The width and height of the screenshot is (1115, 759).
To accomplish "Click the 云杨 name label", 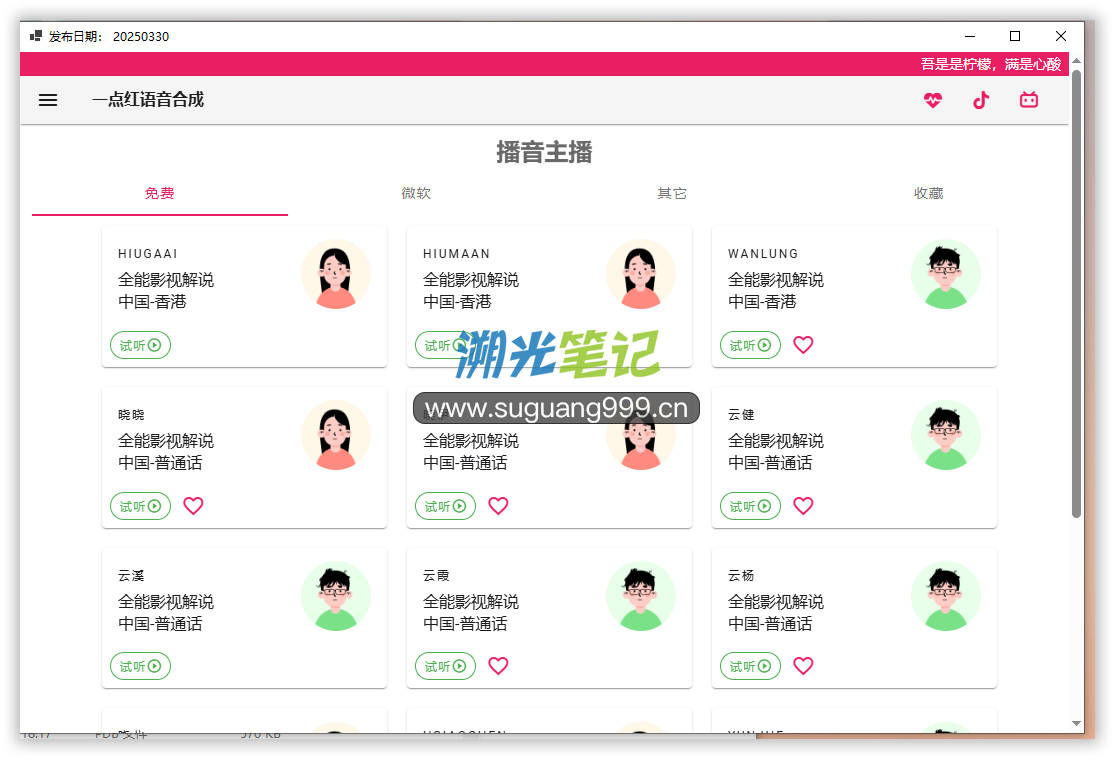I will point(741,575).
